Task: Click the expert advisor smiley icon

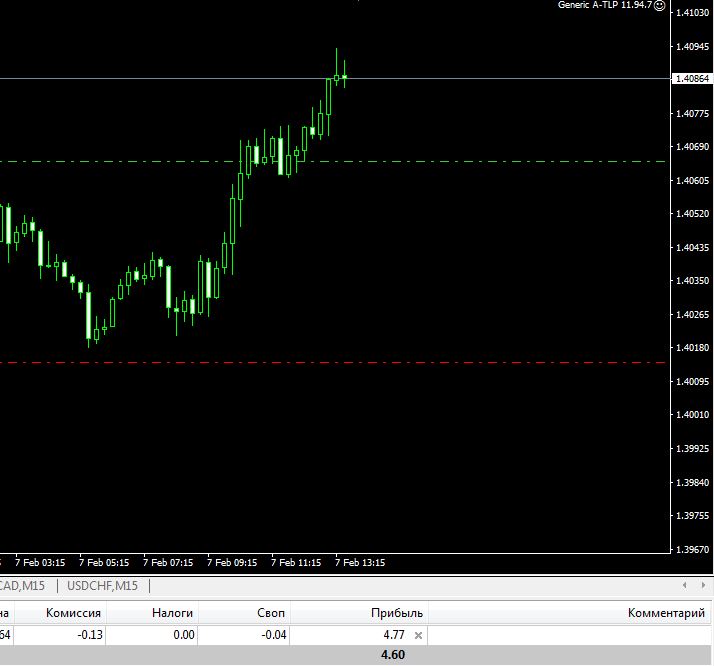Action: pyautogui.click(x=659, y=5)
